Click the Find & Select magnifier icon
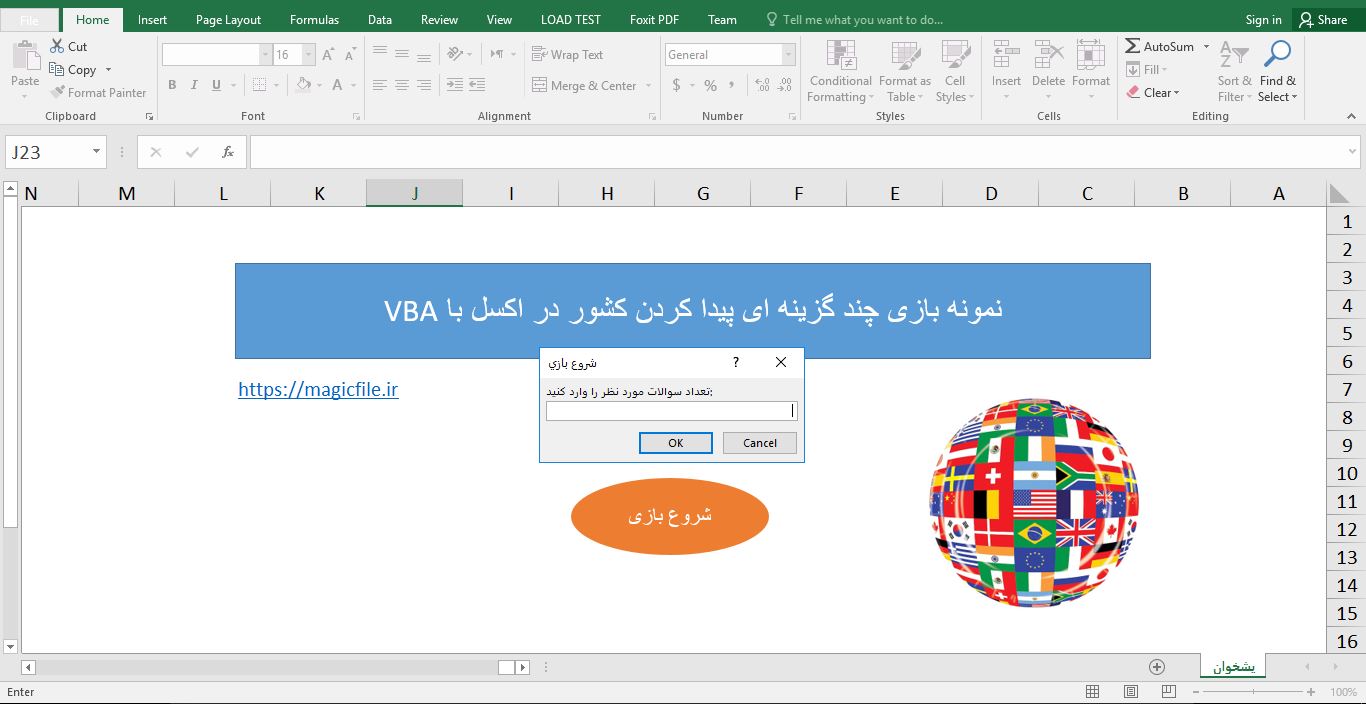The height and width of the screenshot is (704, 1366). [1277, 55]
